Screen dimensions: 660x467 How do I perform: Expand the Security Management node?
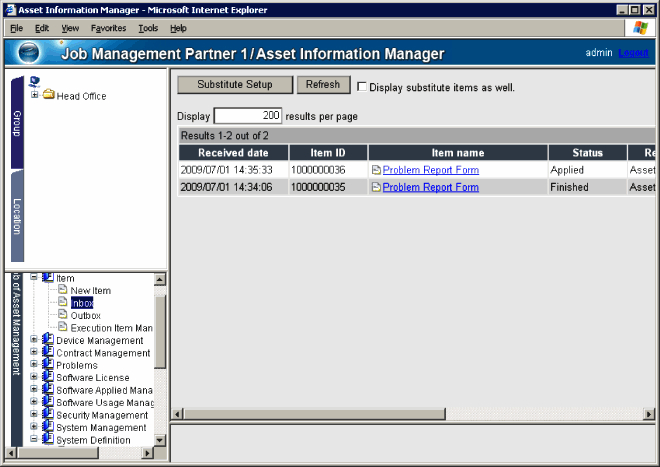[34, 414]
